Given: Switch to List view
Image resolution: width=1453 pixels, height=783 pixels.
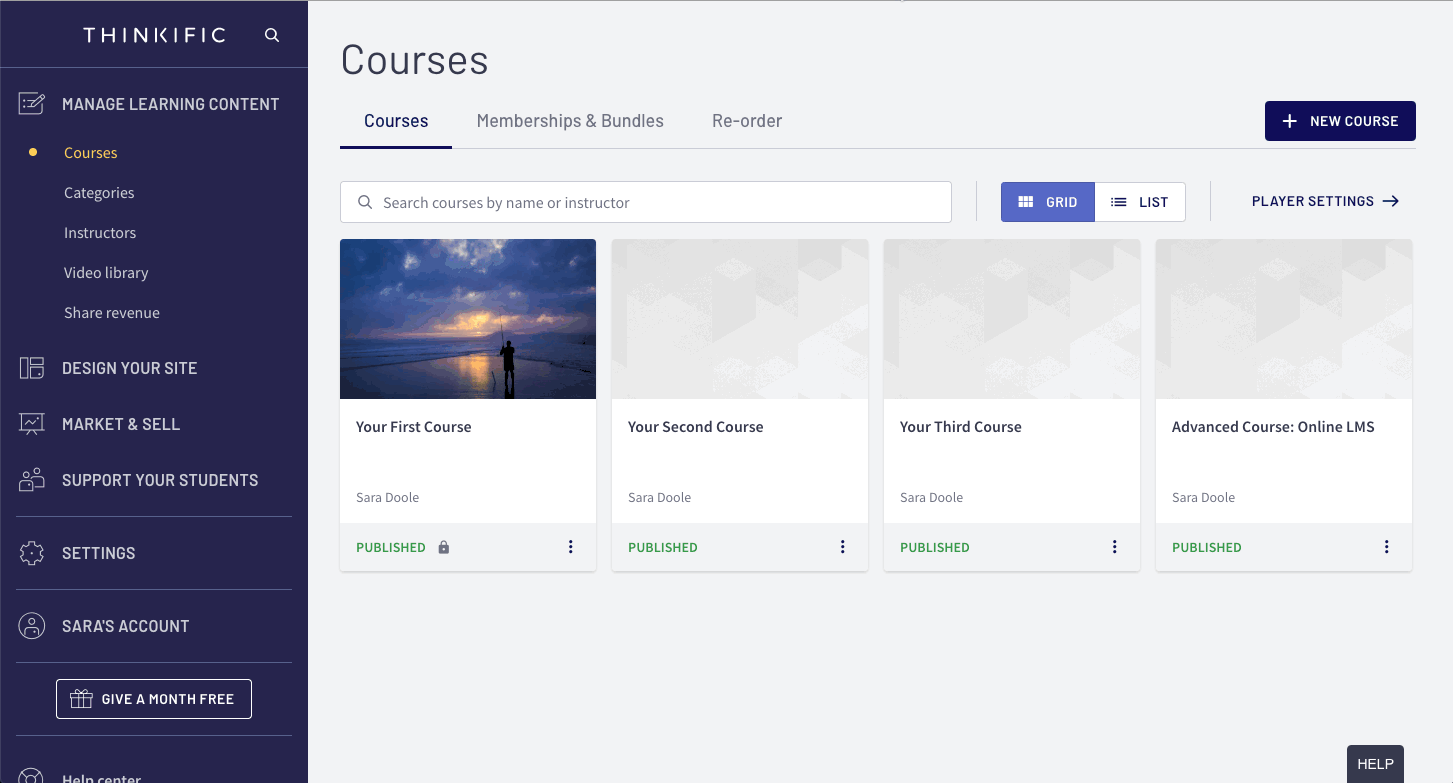Looking at the screenshot, I should (x=1140, y=202).
